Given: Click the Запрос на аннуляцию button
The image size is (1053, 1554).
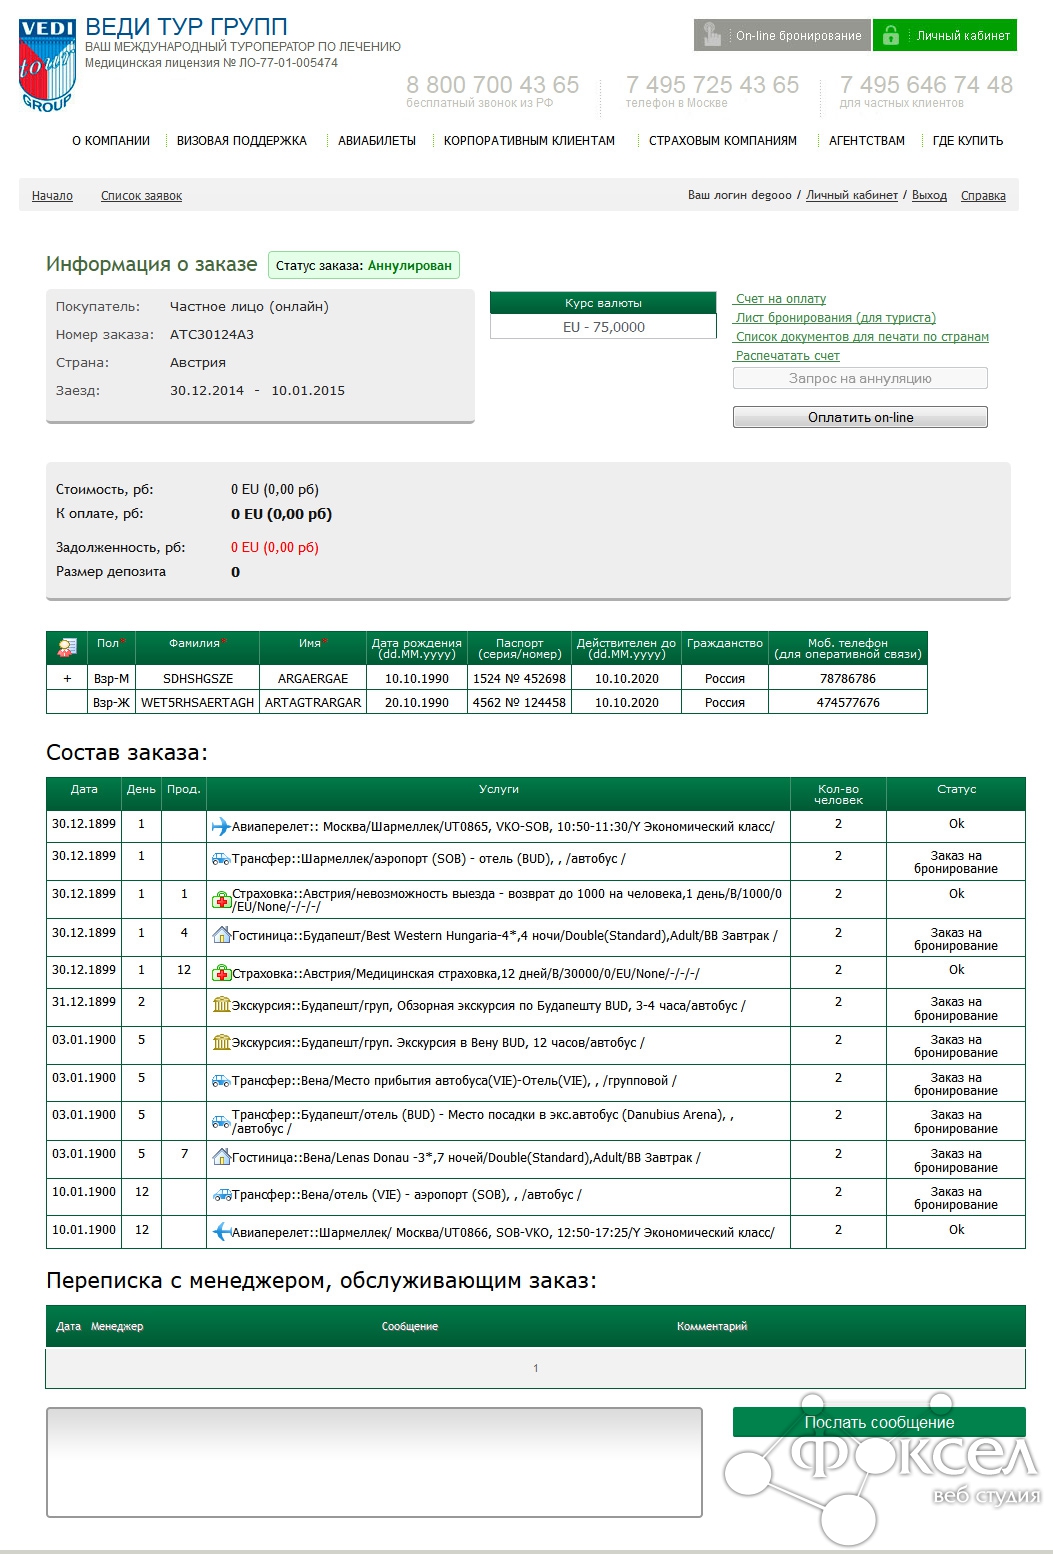Looking at the screenshot, I should point(860,378).
